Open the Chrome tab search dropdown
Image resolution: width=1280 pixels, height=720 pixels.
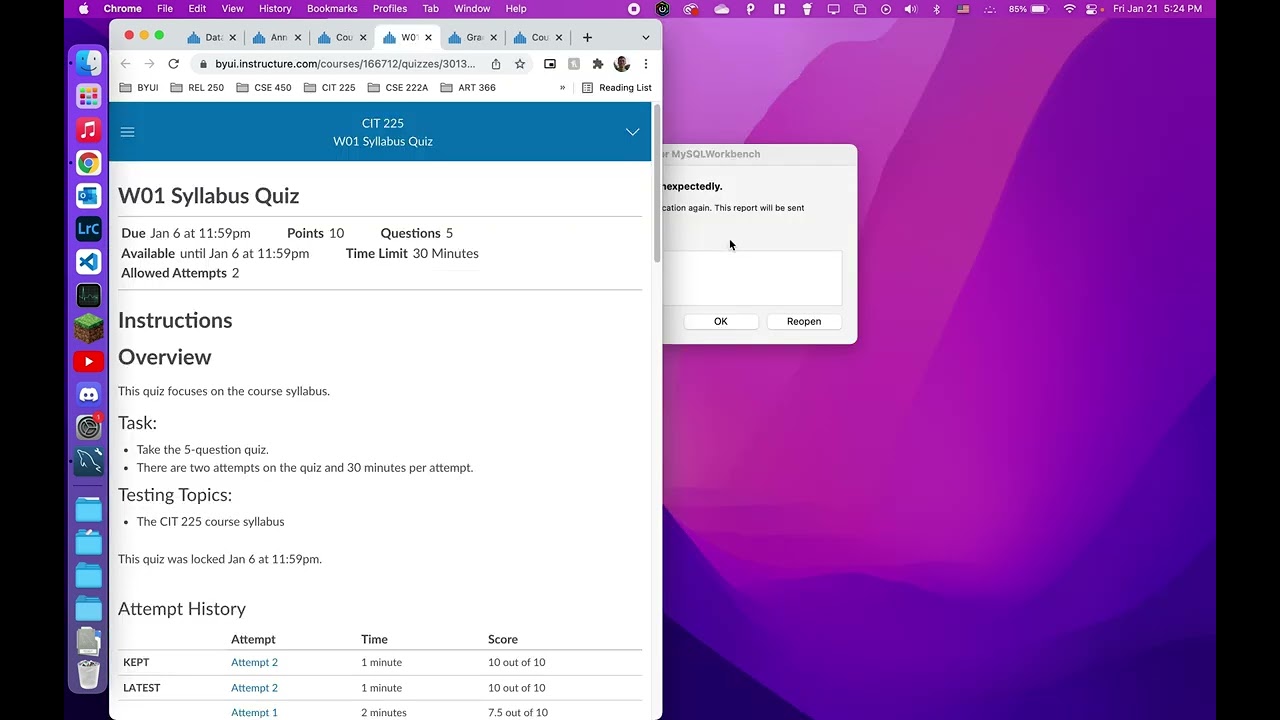tap(646, 37)
